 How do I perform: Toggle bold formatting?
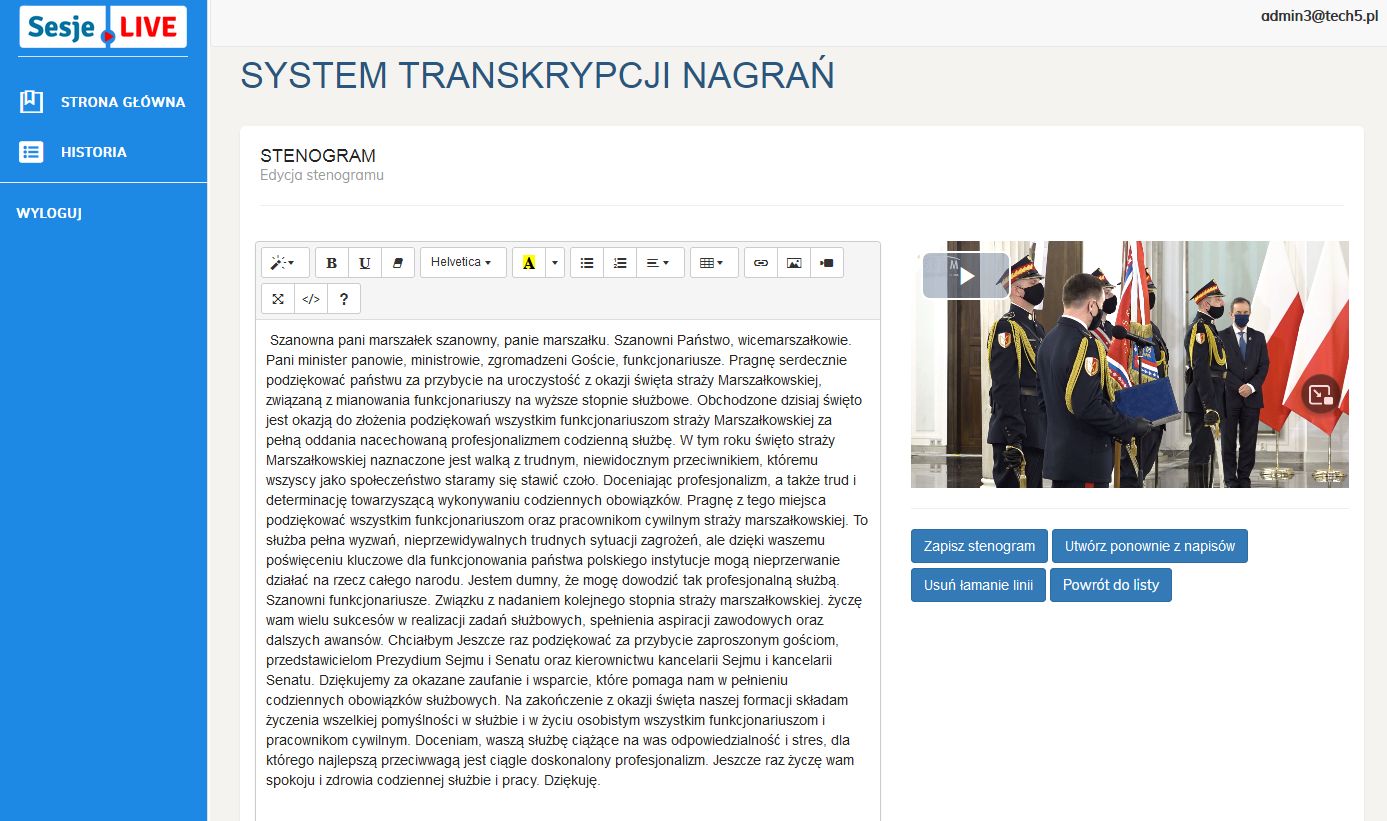point(332,263)
